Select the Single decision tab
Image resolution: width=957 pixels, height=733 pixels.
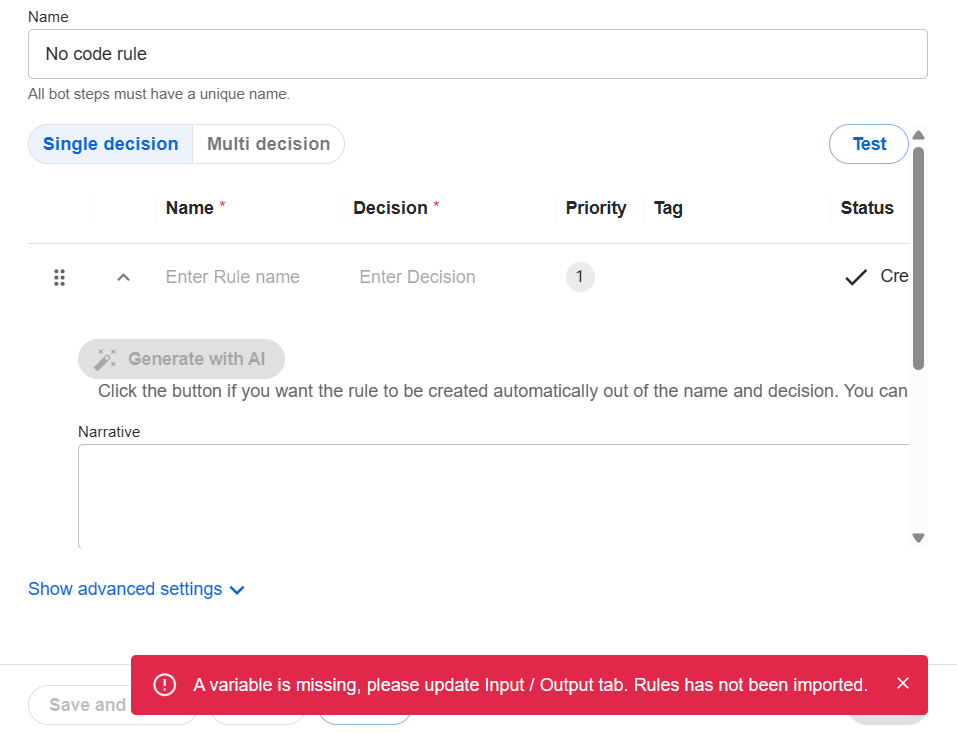(110, 144)
